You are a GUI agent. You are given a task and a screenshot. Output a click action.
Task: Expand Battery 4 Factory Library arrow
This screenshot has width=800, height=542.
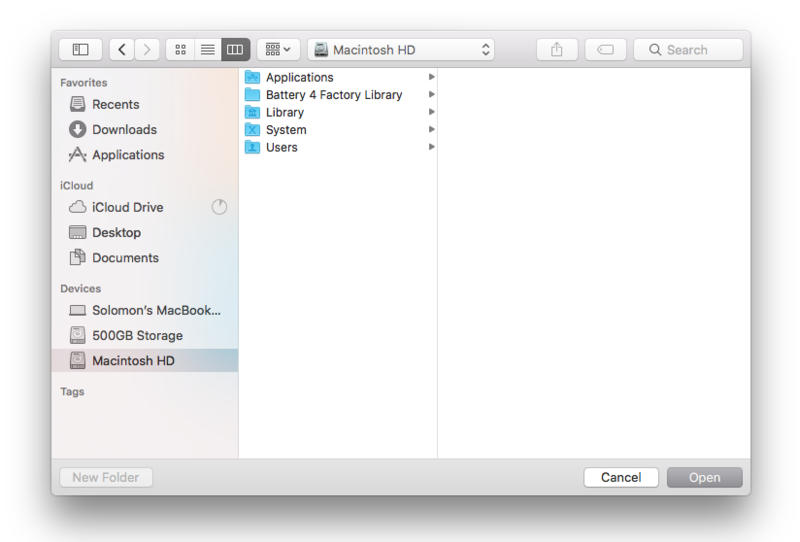pyautogui.click(x=432, y=94)
